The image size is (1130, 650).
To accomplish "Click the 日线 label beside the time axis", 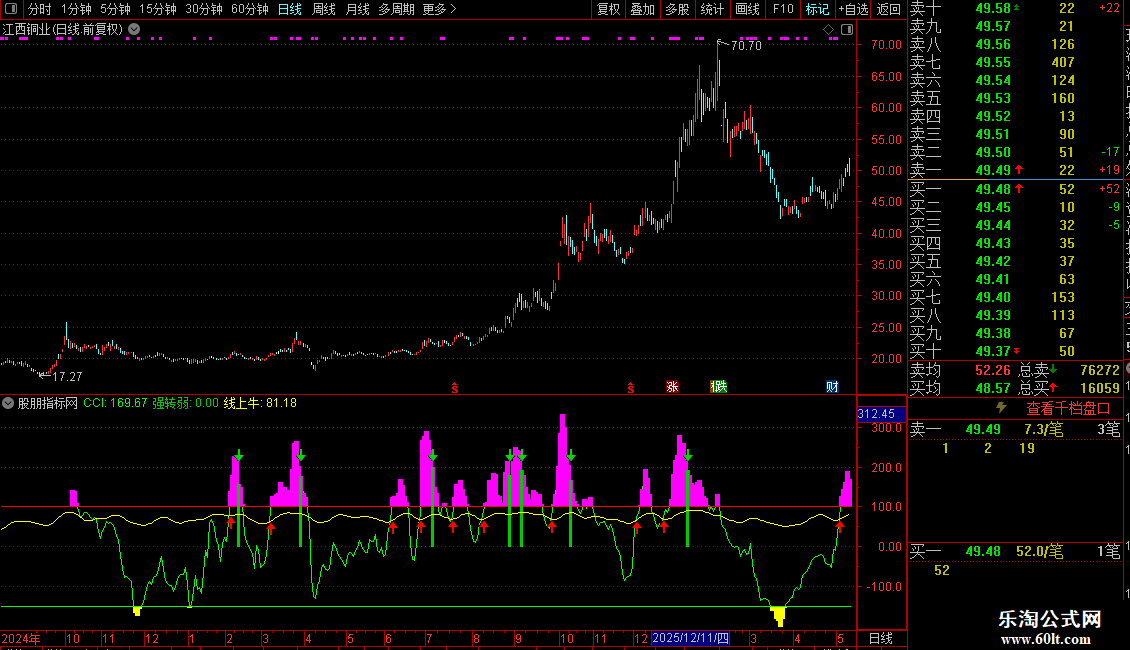I will 881,638.
